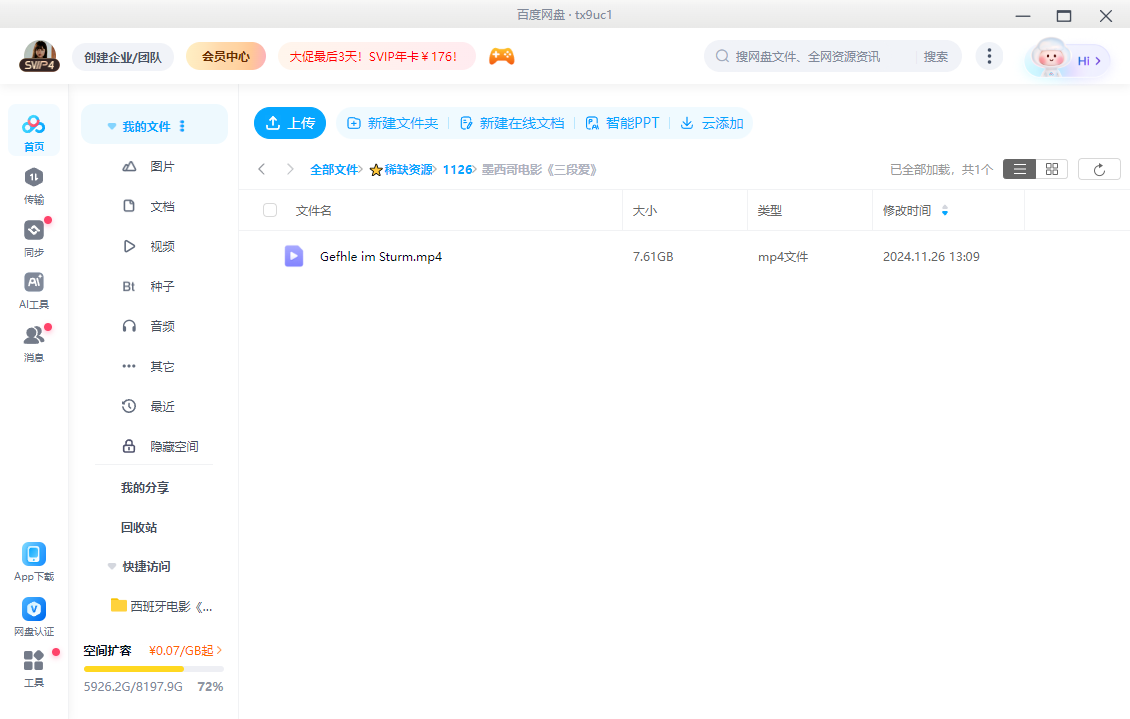
Task: Open 会员中心 member center
Action: click(226, 56)
